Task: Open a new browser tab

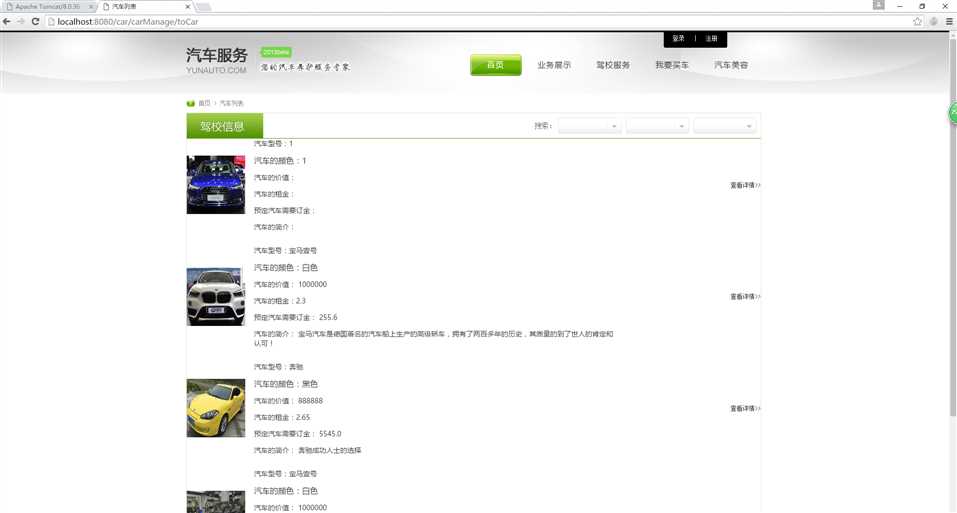Action: [203, 7]
